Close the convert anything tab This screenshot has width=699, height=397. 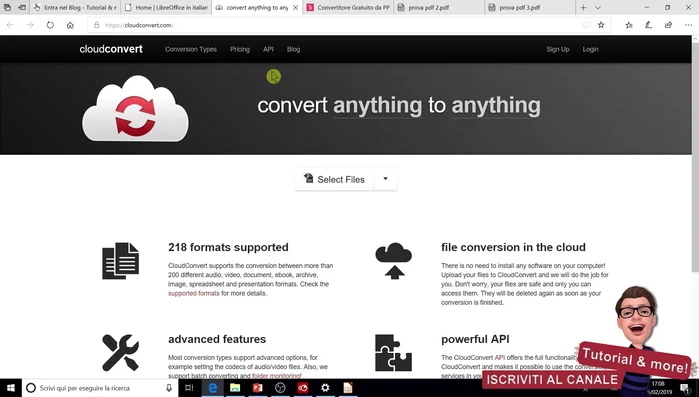pos(295,8)
